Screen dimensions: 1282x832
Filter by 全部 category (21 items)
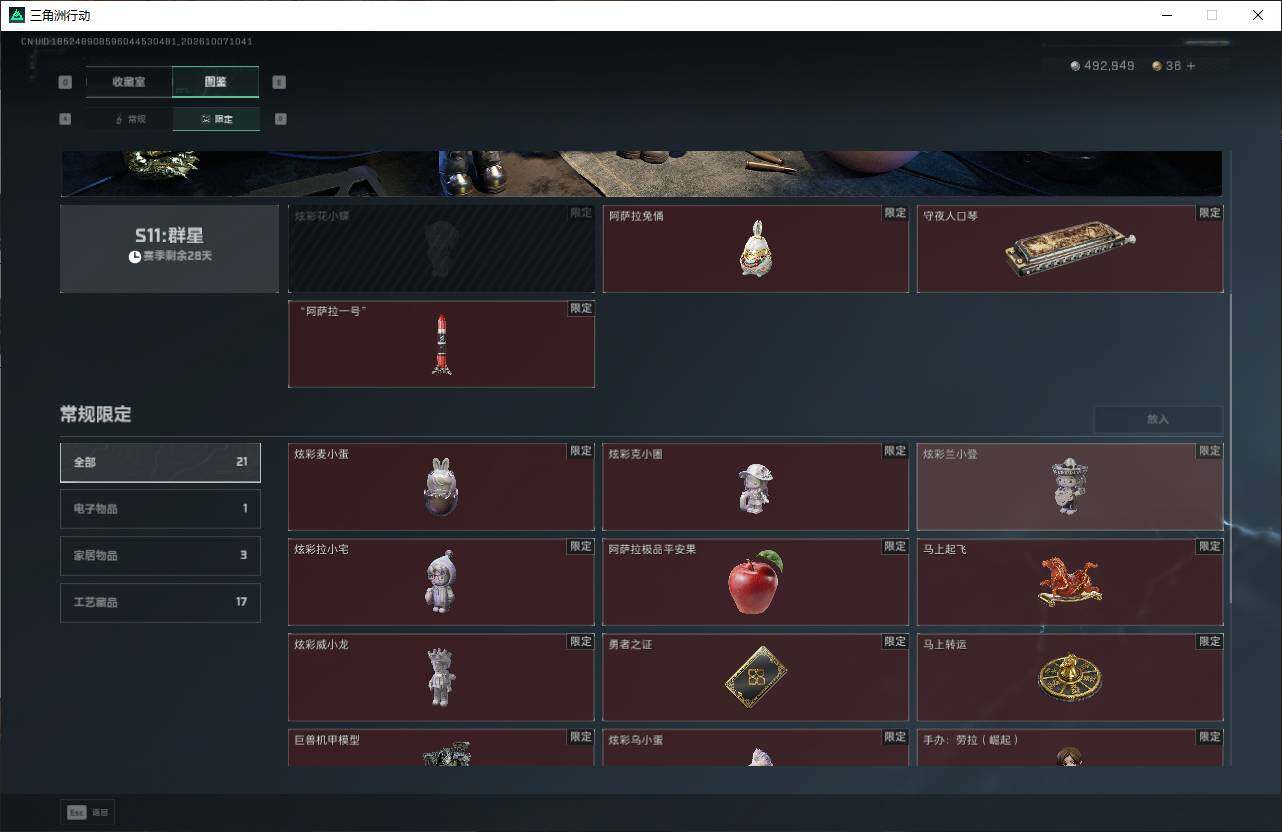click(x=160, y=462)
